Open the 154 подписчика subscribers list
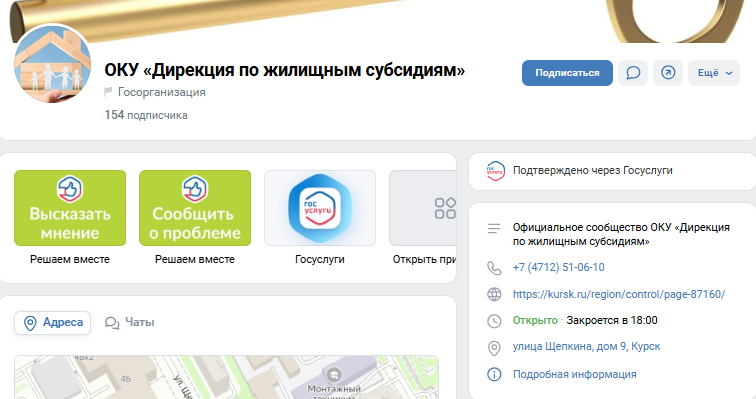This screenshot has width=756, height=399. pyautogui.click(x=146, y=115)
